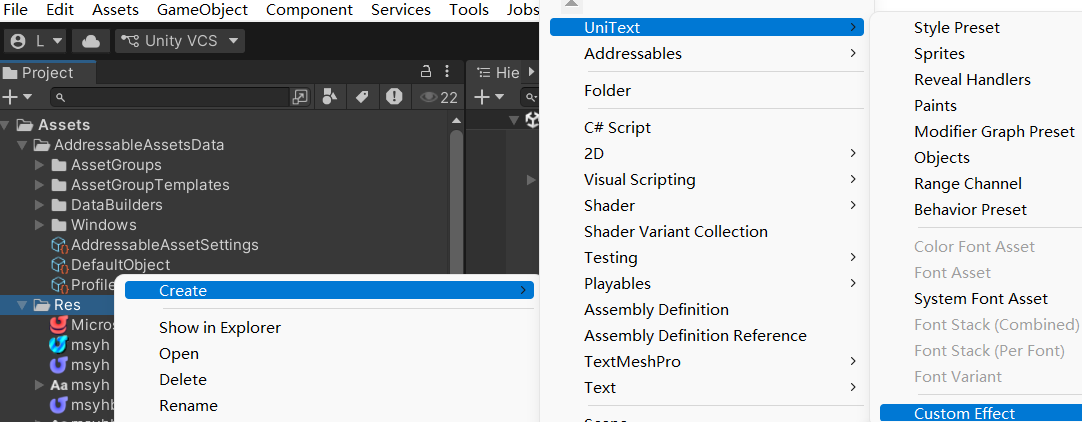Image resolution: width=1082 pixels, height=422 pixels.
Task: Expand the DataBuilders folder arrow
Action: point(40,205)
